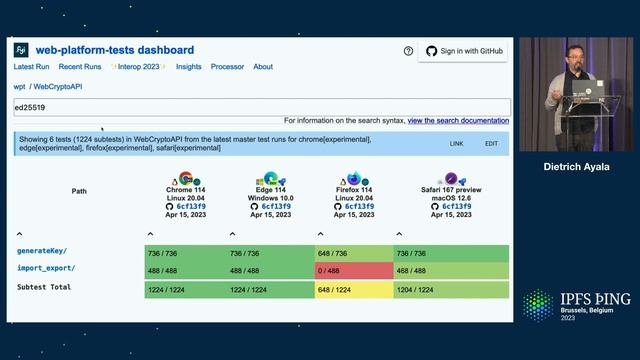Open the import_export/ directory
This screenshot has height=360, width=640.
pyautogui.click(x=46, y=268)
